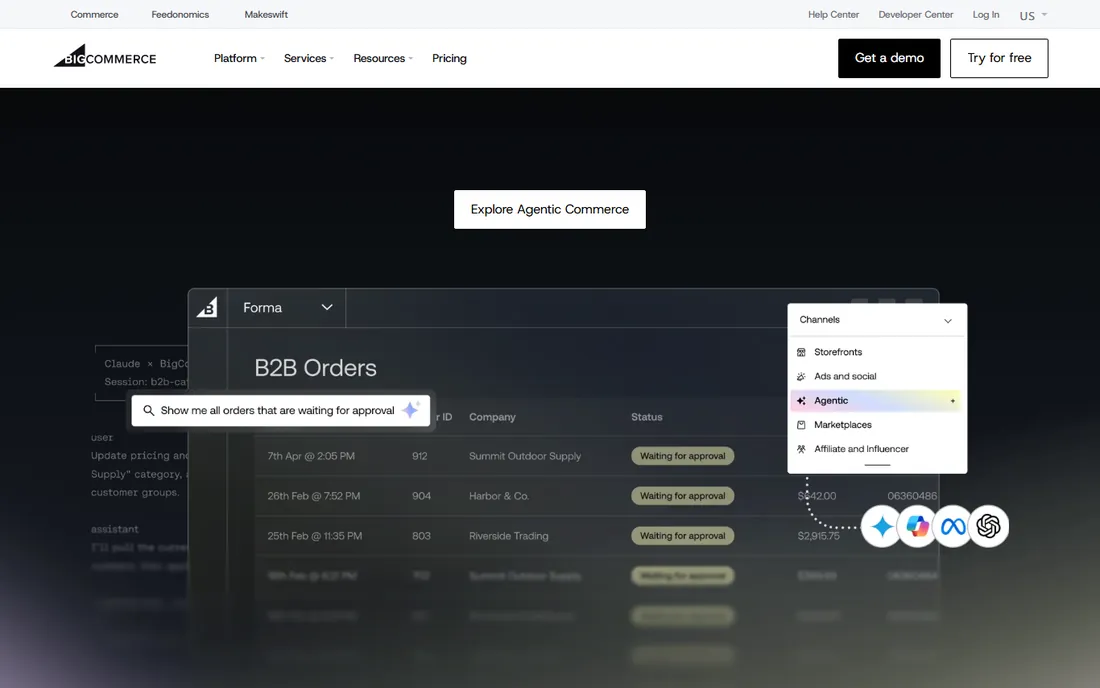Open the Services dropdown menu
The width and height of the screenshot is (1100, 688).
point(309,58)
